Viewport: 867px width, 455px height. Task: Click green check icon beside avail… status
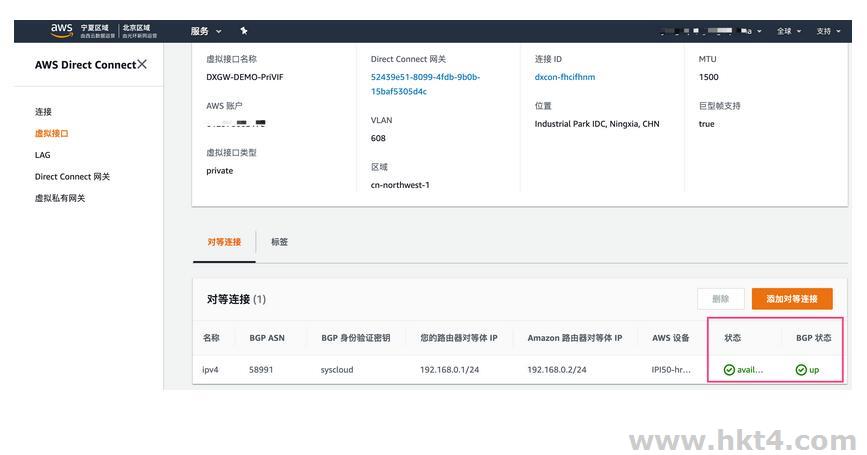[x=729, y=370]
